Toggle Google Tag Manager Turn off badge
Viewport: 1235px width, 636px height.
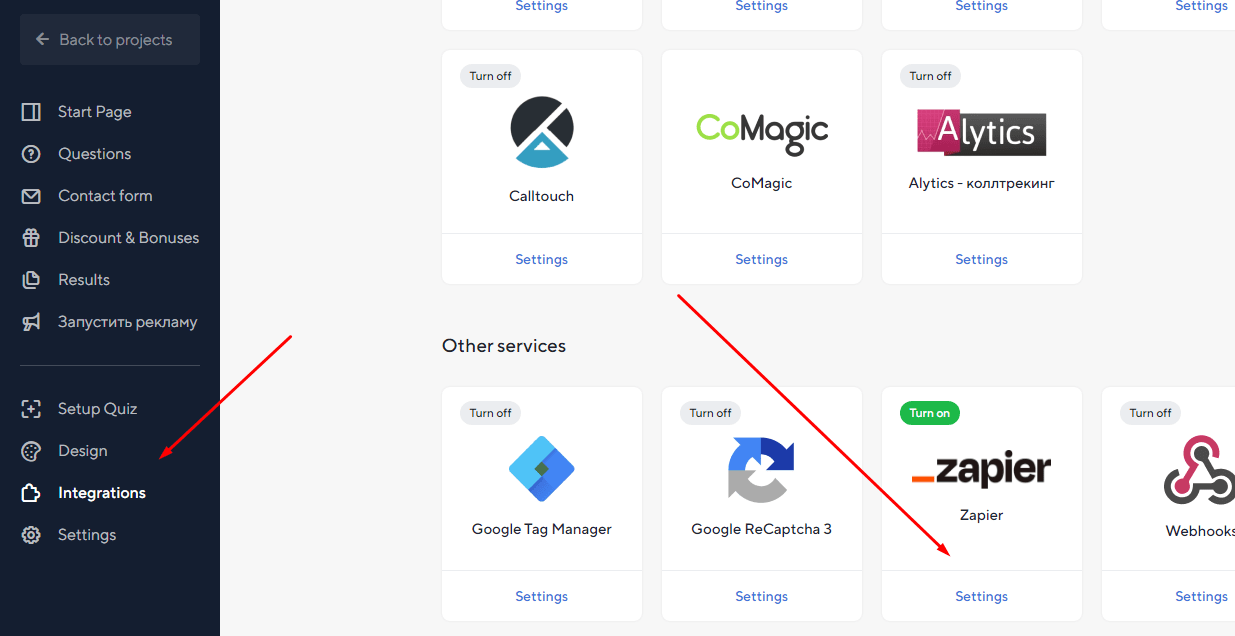pyautogui.click(x=491, y=413)
